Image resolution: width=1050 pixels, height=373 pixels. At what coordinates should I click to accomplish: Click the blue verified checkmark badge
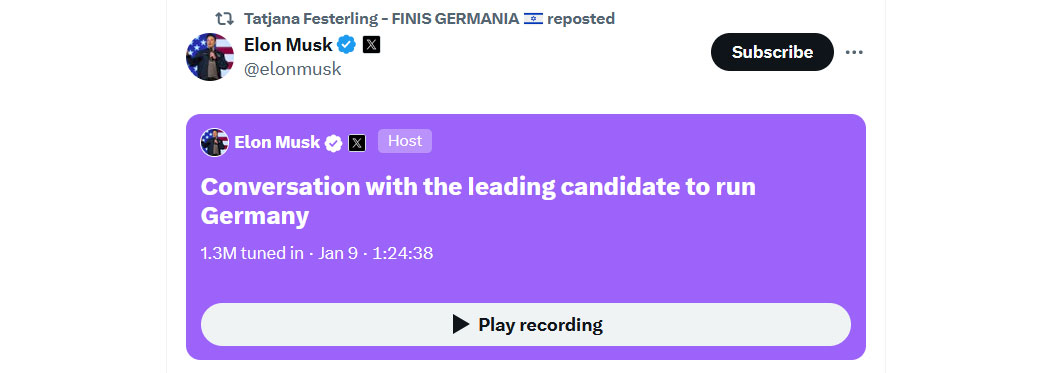click(346, 45)
